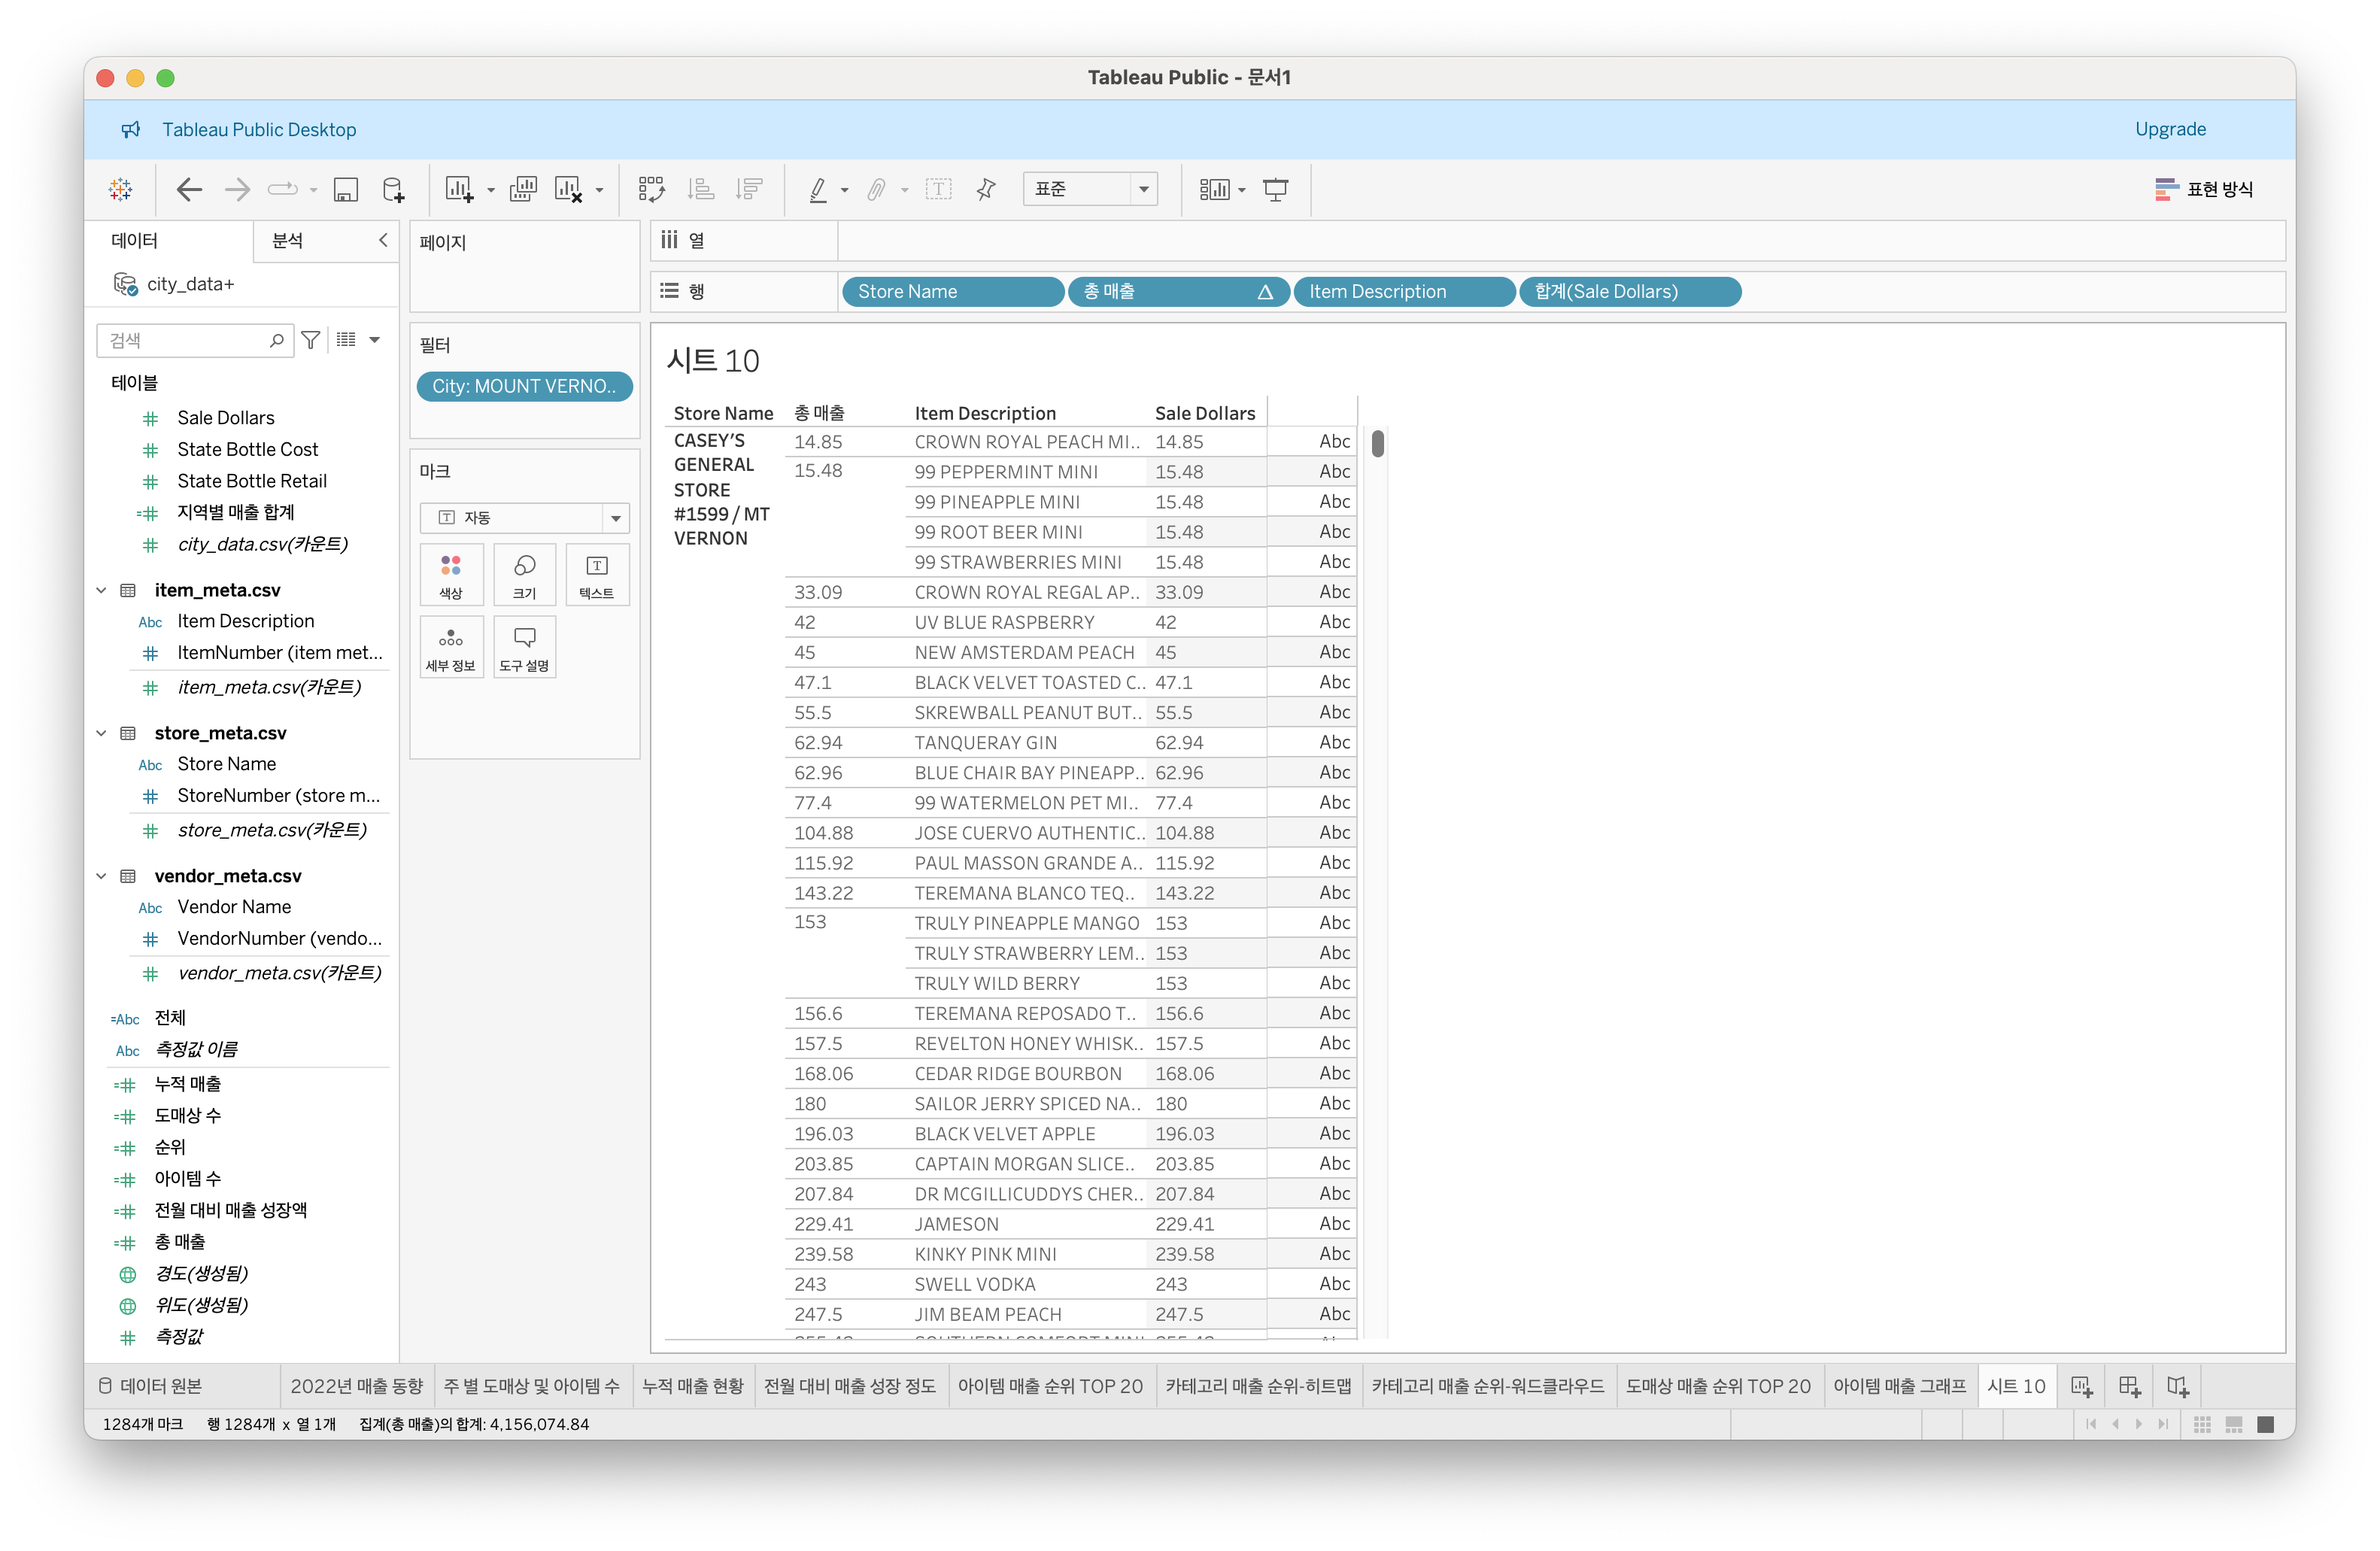Image resolution: width=2380 pixels, height=1551 pixels.
Task: Open the fit dropdown set to standard
Action: coord(1089,190)
